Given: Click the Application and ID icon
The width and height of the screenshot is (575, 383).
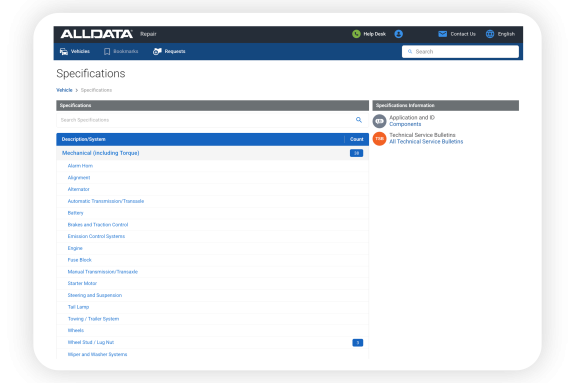Looking at the screenshot, I should click(380, 121).
